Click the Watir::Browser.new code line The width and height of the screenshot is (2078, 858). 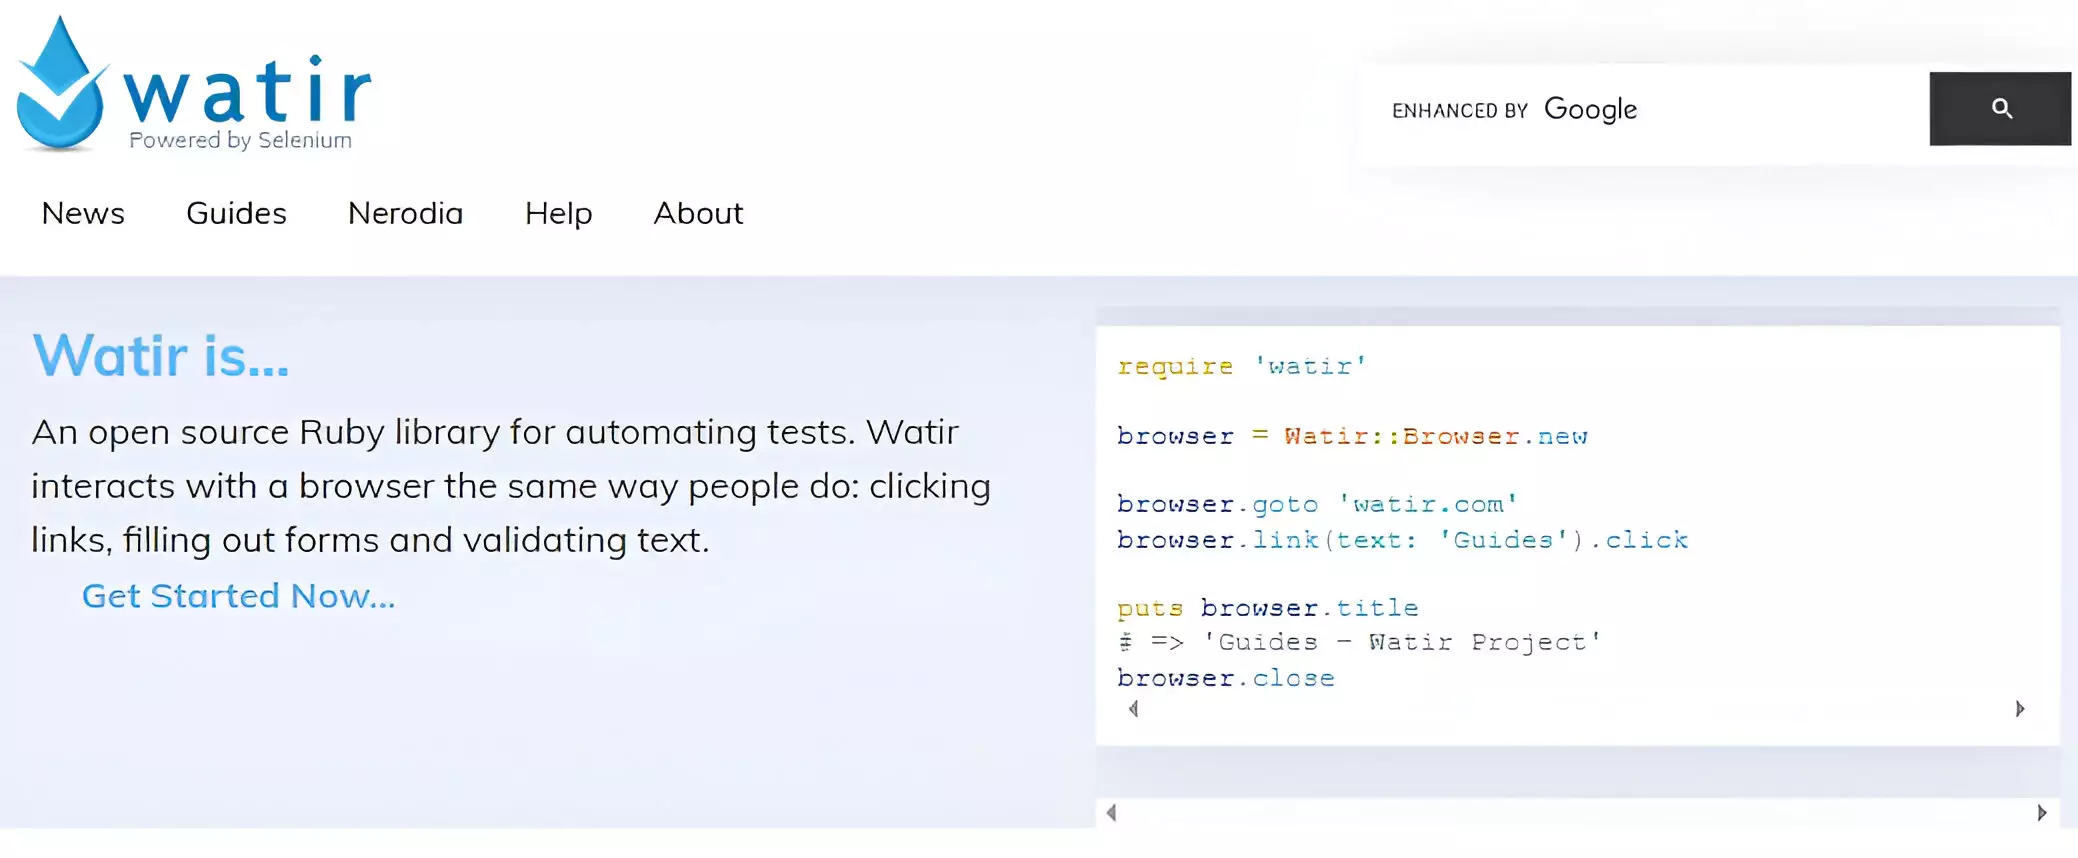tap(1352, 437)
